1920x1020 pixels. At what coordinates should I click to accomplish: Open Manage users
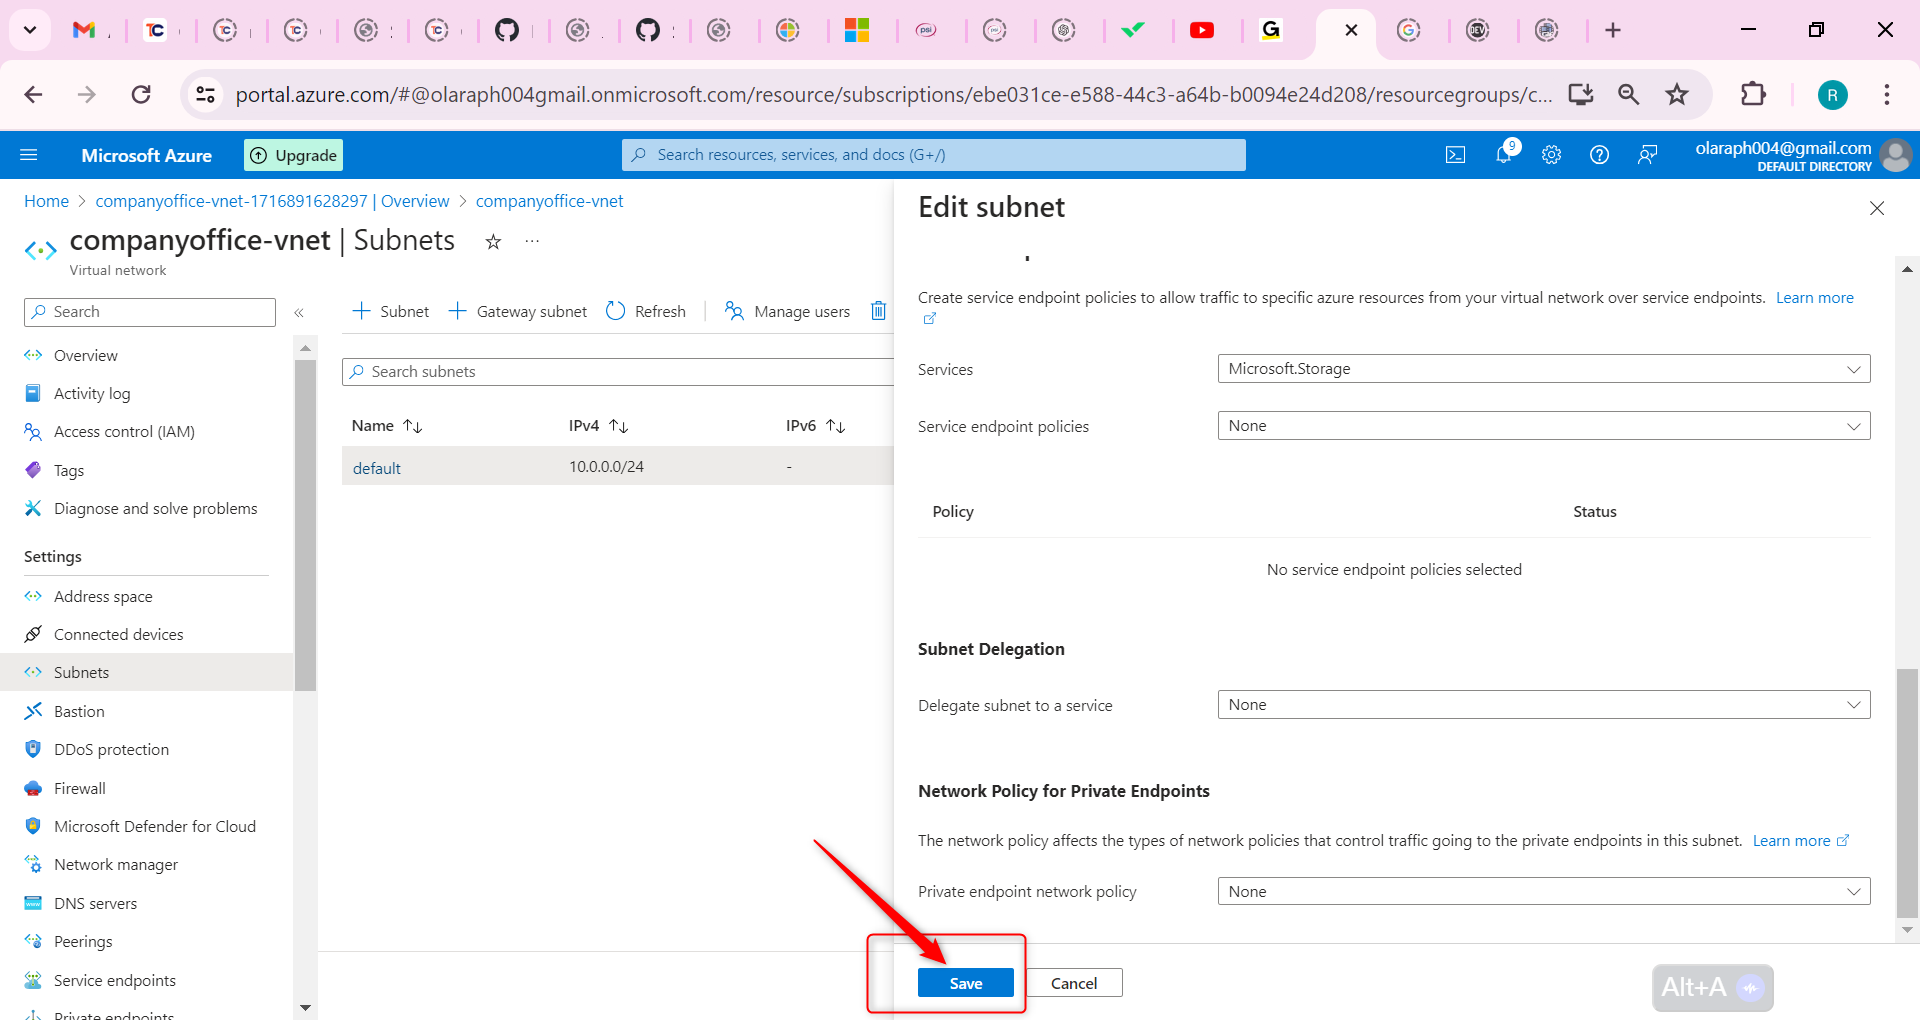[x=787, y=311]
